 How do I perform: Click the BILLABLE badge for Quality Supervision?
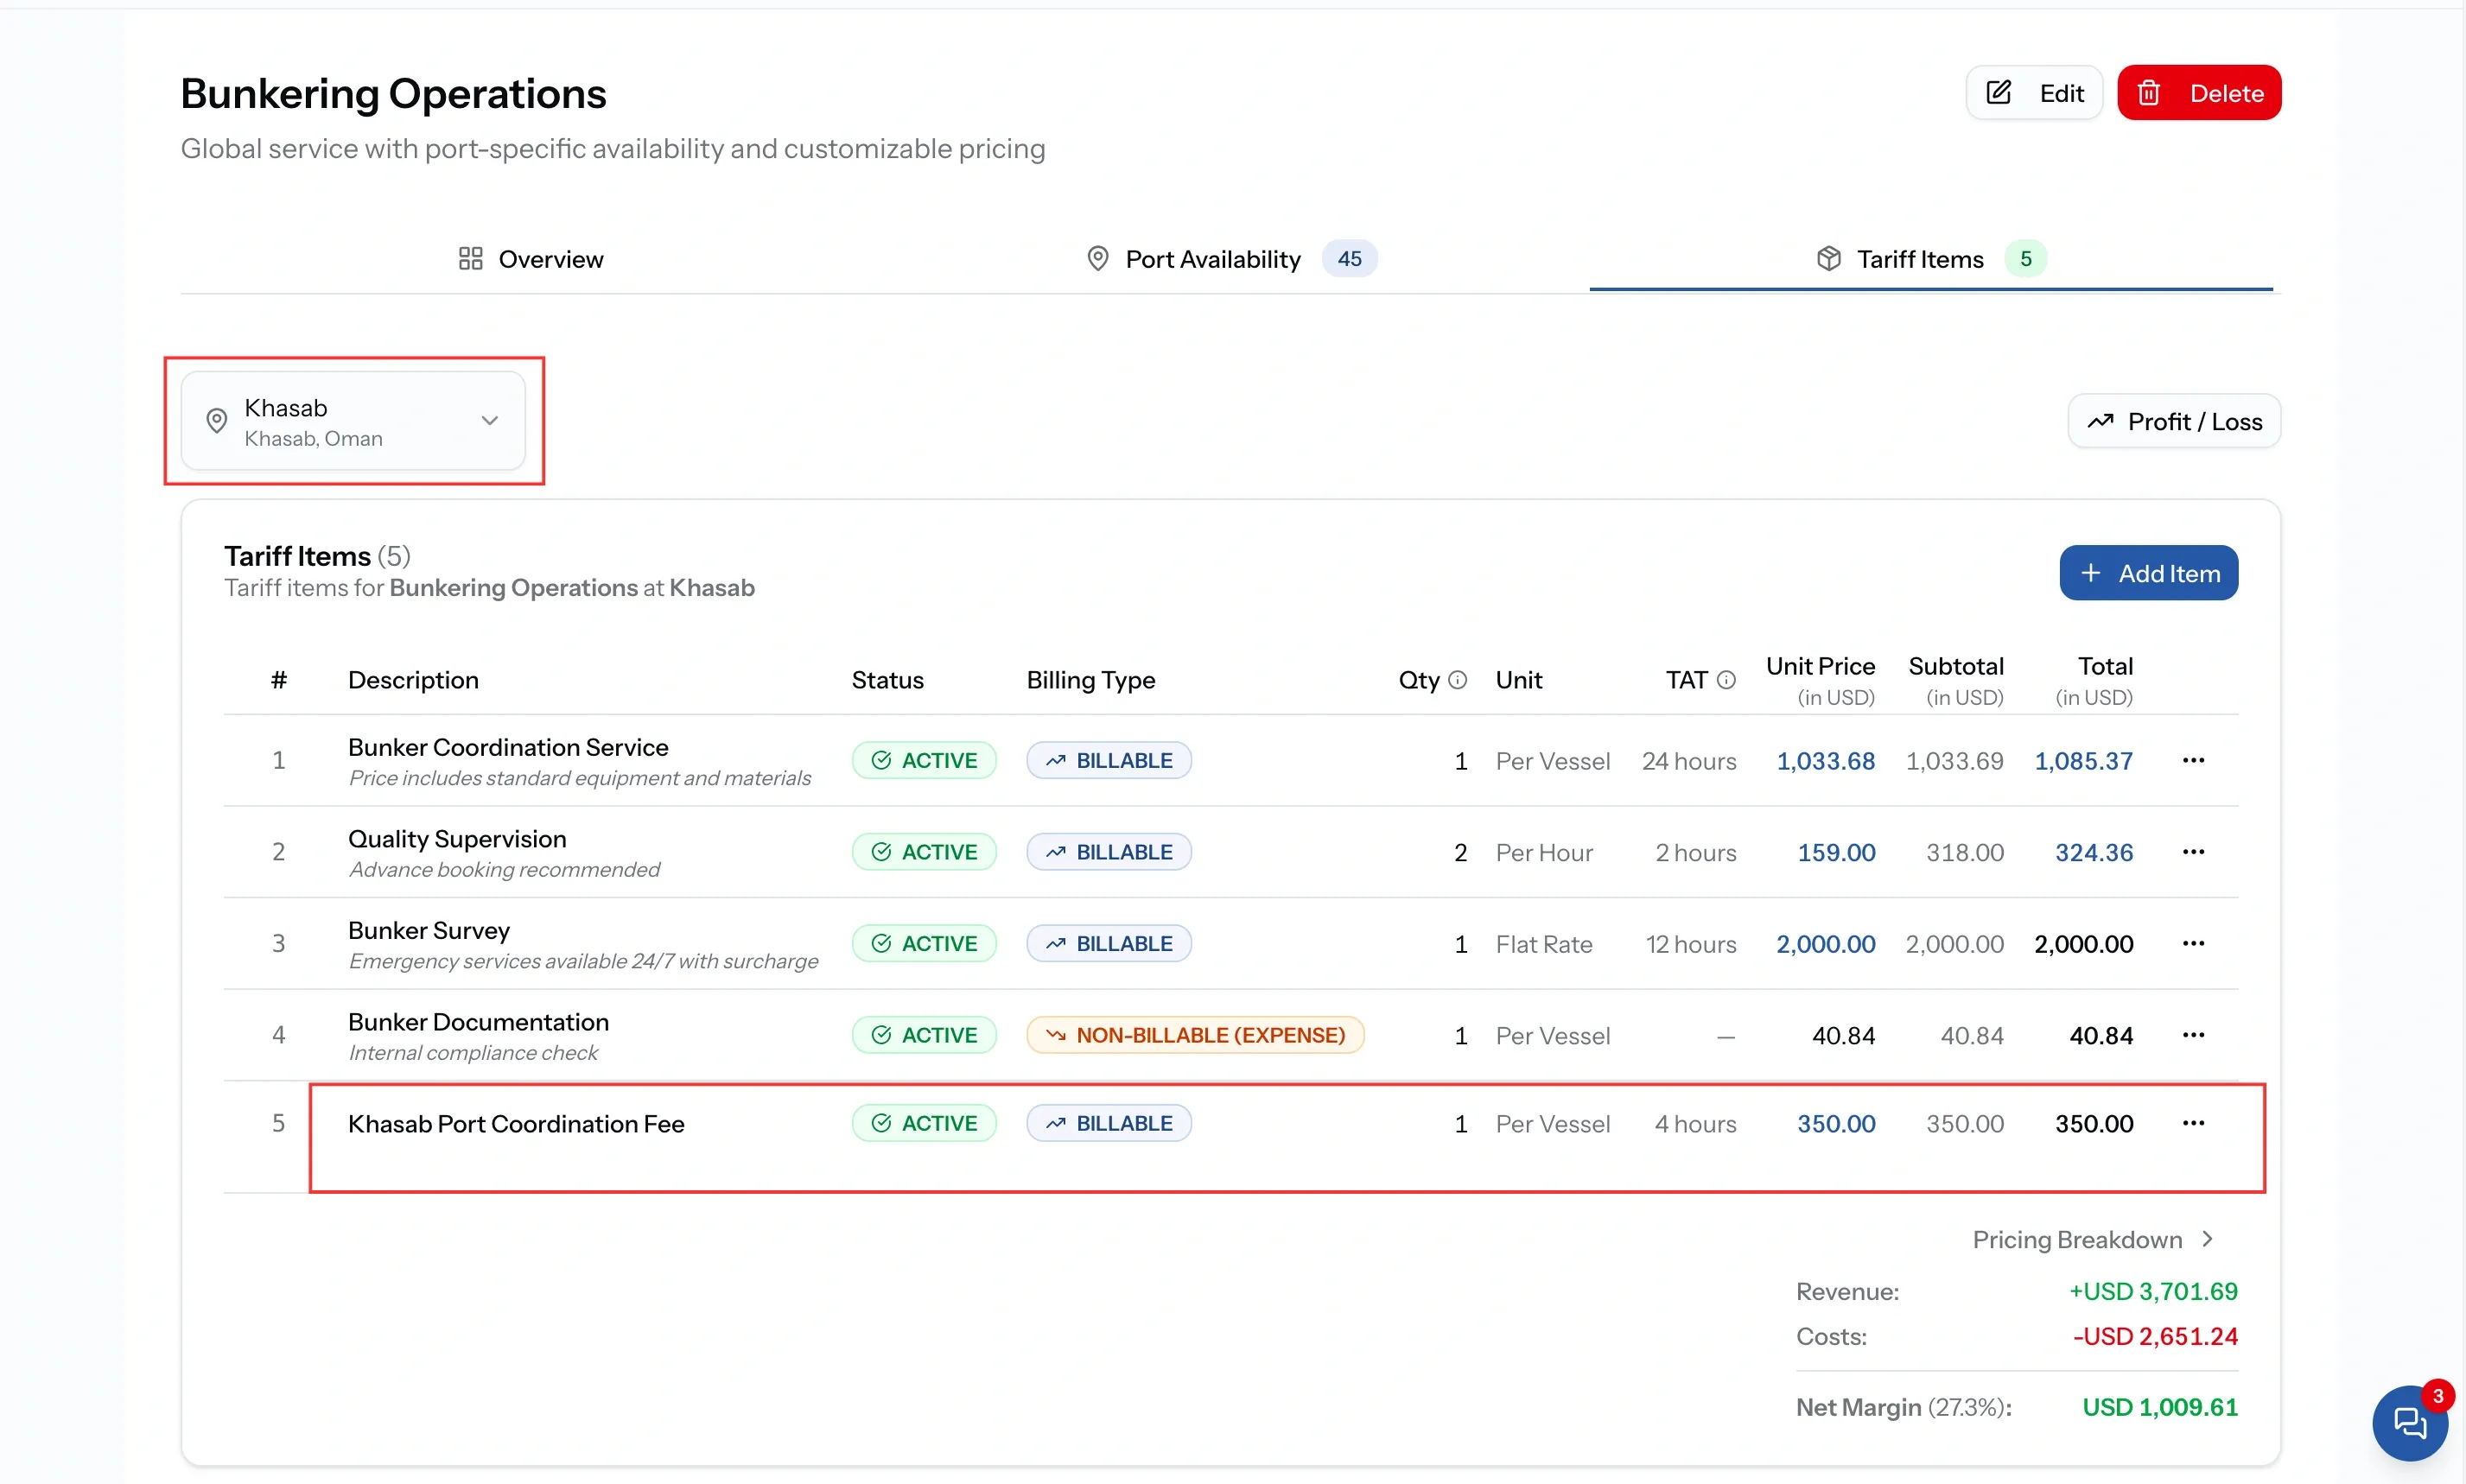coord(1109,852)
